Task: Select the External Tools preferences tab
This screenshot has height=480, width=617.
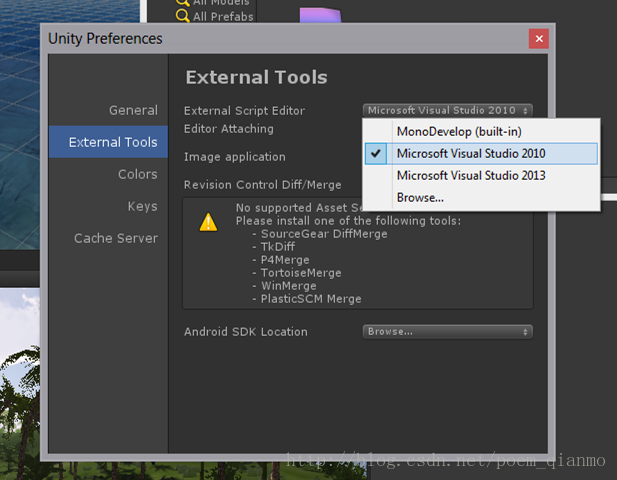Action: [108, 142]
